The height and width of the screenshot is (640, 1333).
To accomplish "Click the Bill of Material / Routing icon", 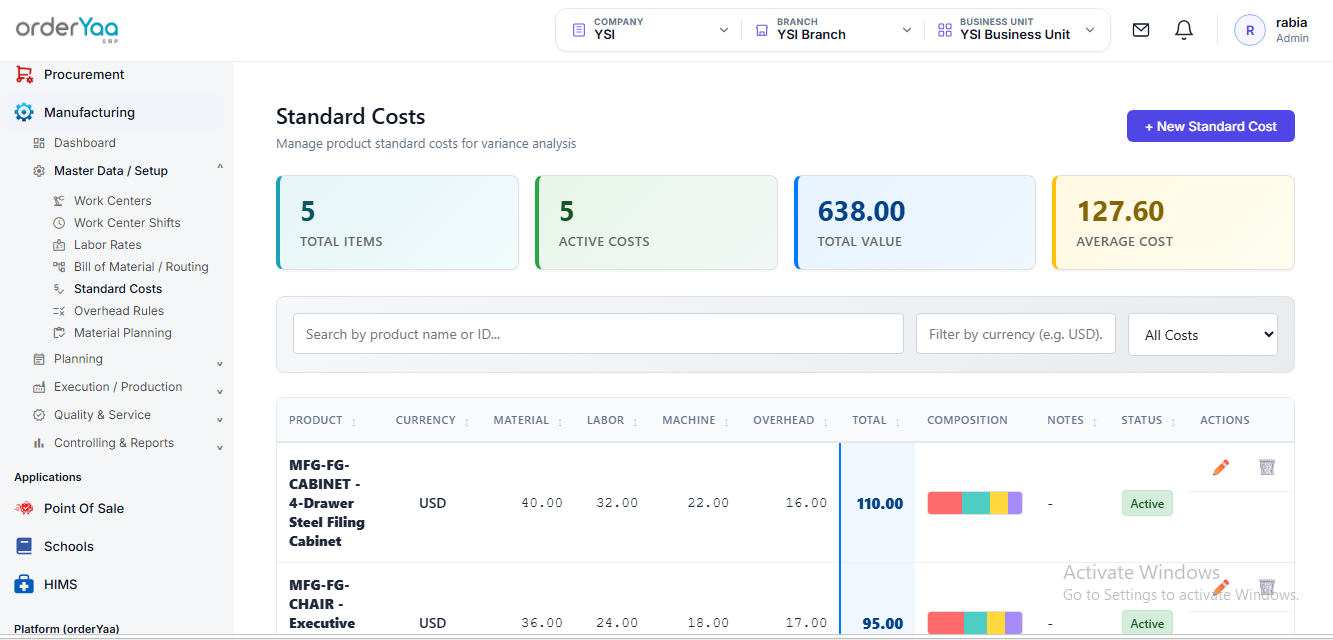I will pos(59,267).
